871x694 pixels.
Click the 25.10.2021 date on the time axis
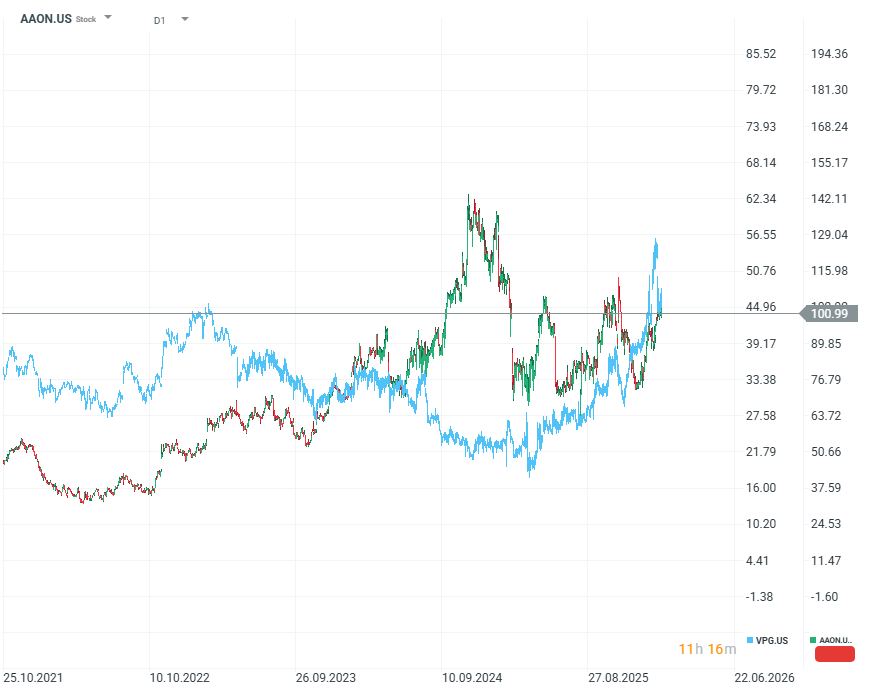click(34, 677)
